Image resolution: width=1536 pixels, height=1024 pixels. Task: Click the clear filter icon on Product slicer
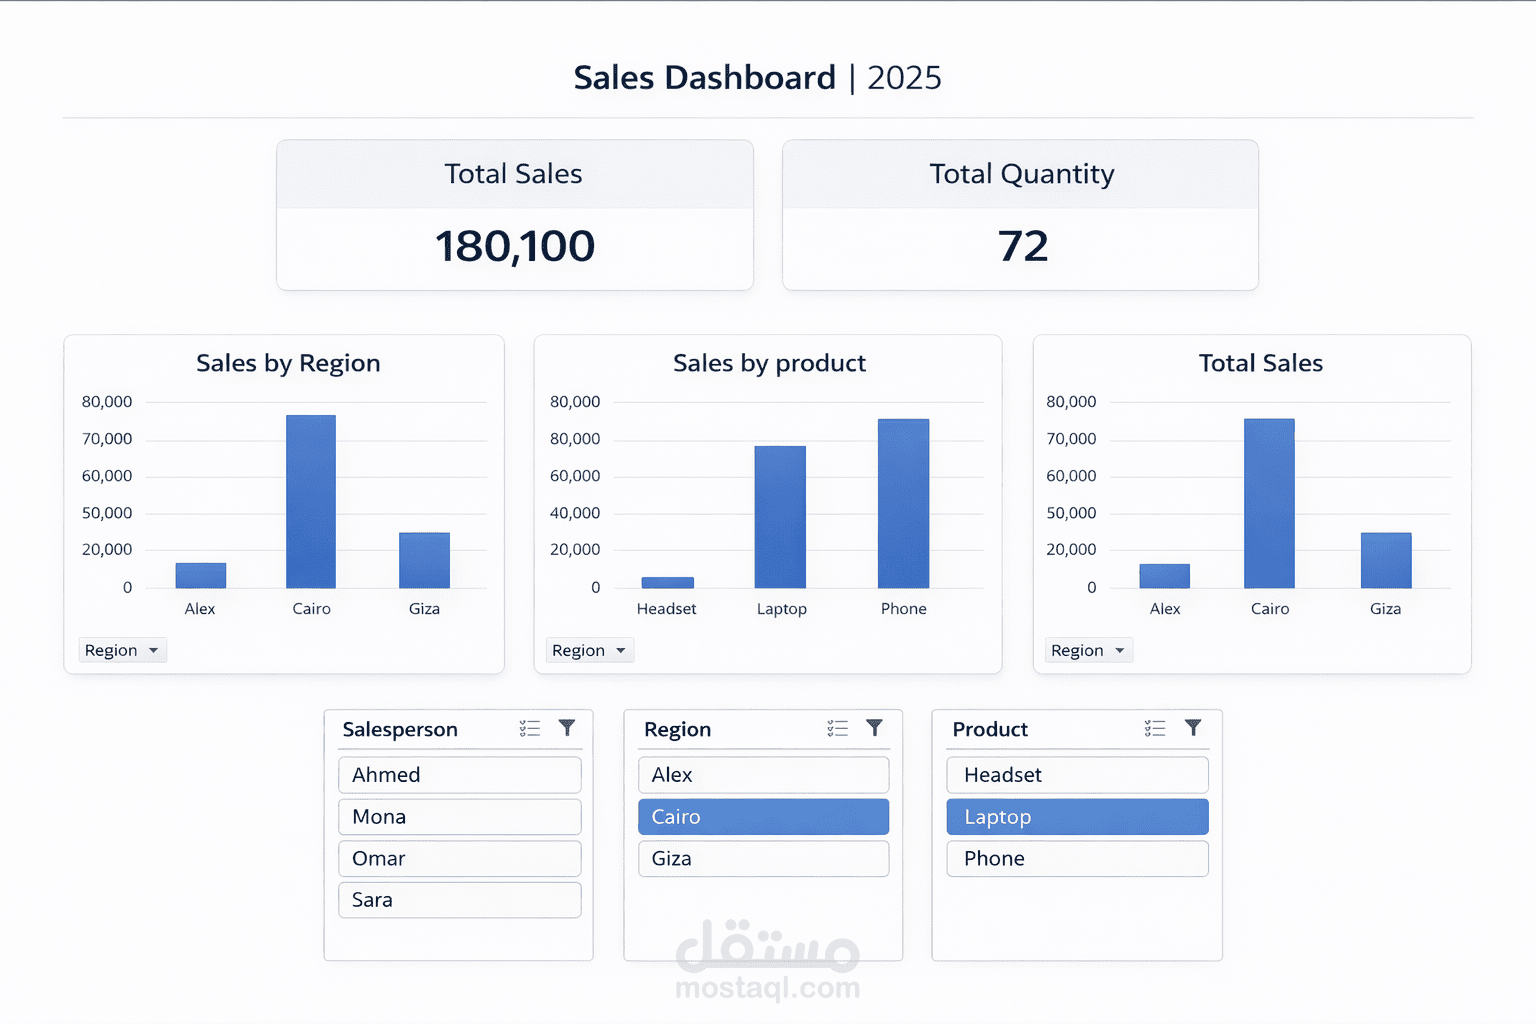pyautogui.click(x=1192, y=729)
